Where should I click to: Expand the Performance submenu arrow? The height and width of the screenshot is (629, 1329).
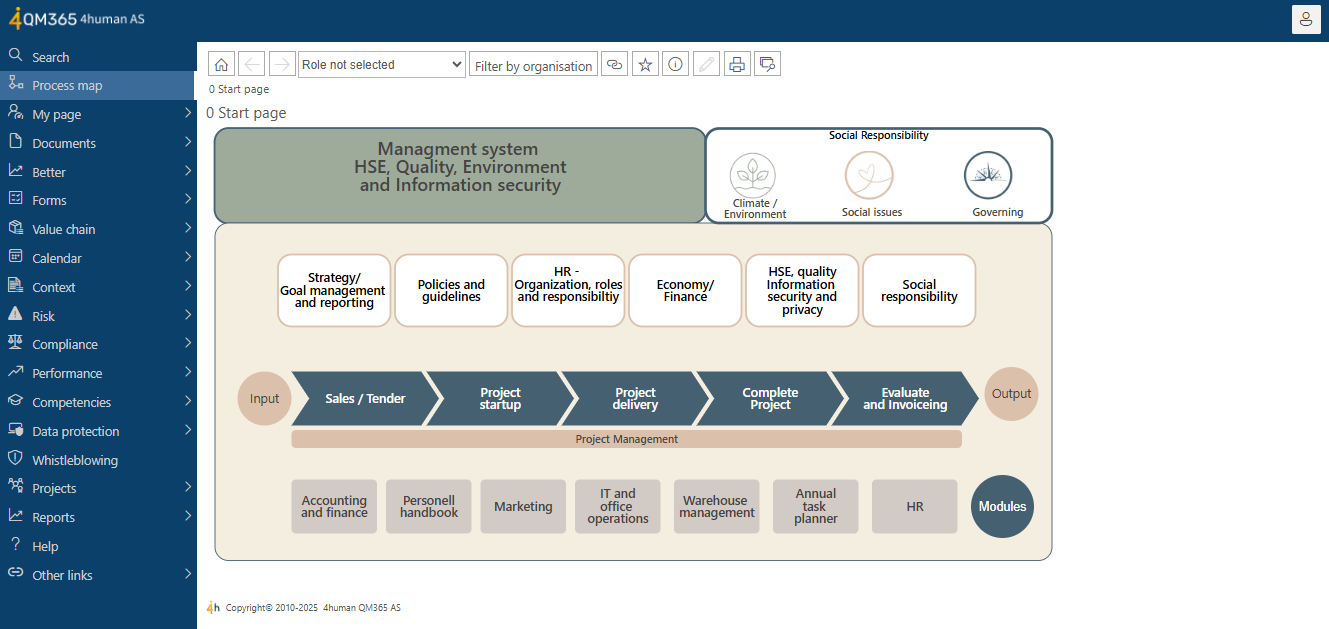[188, 373]
